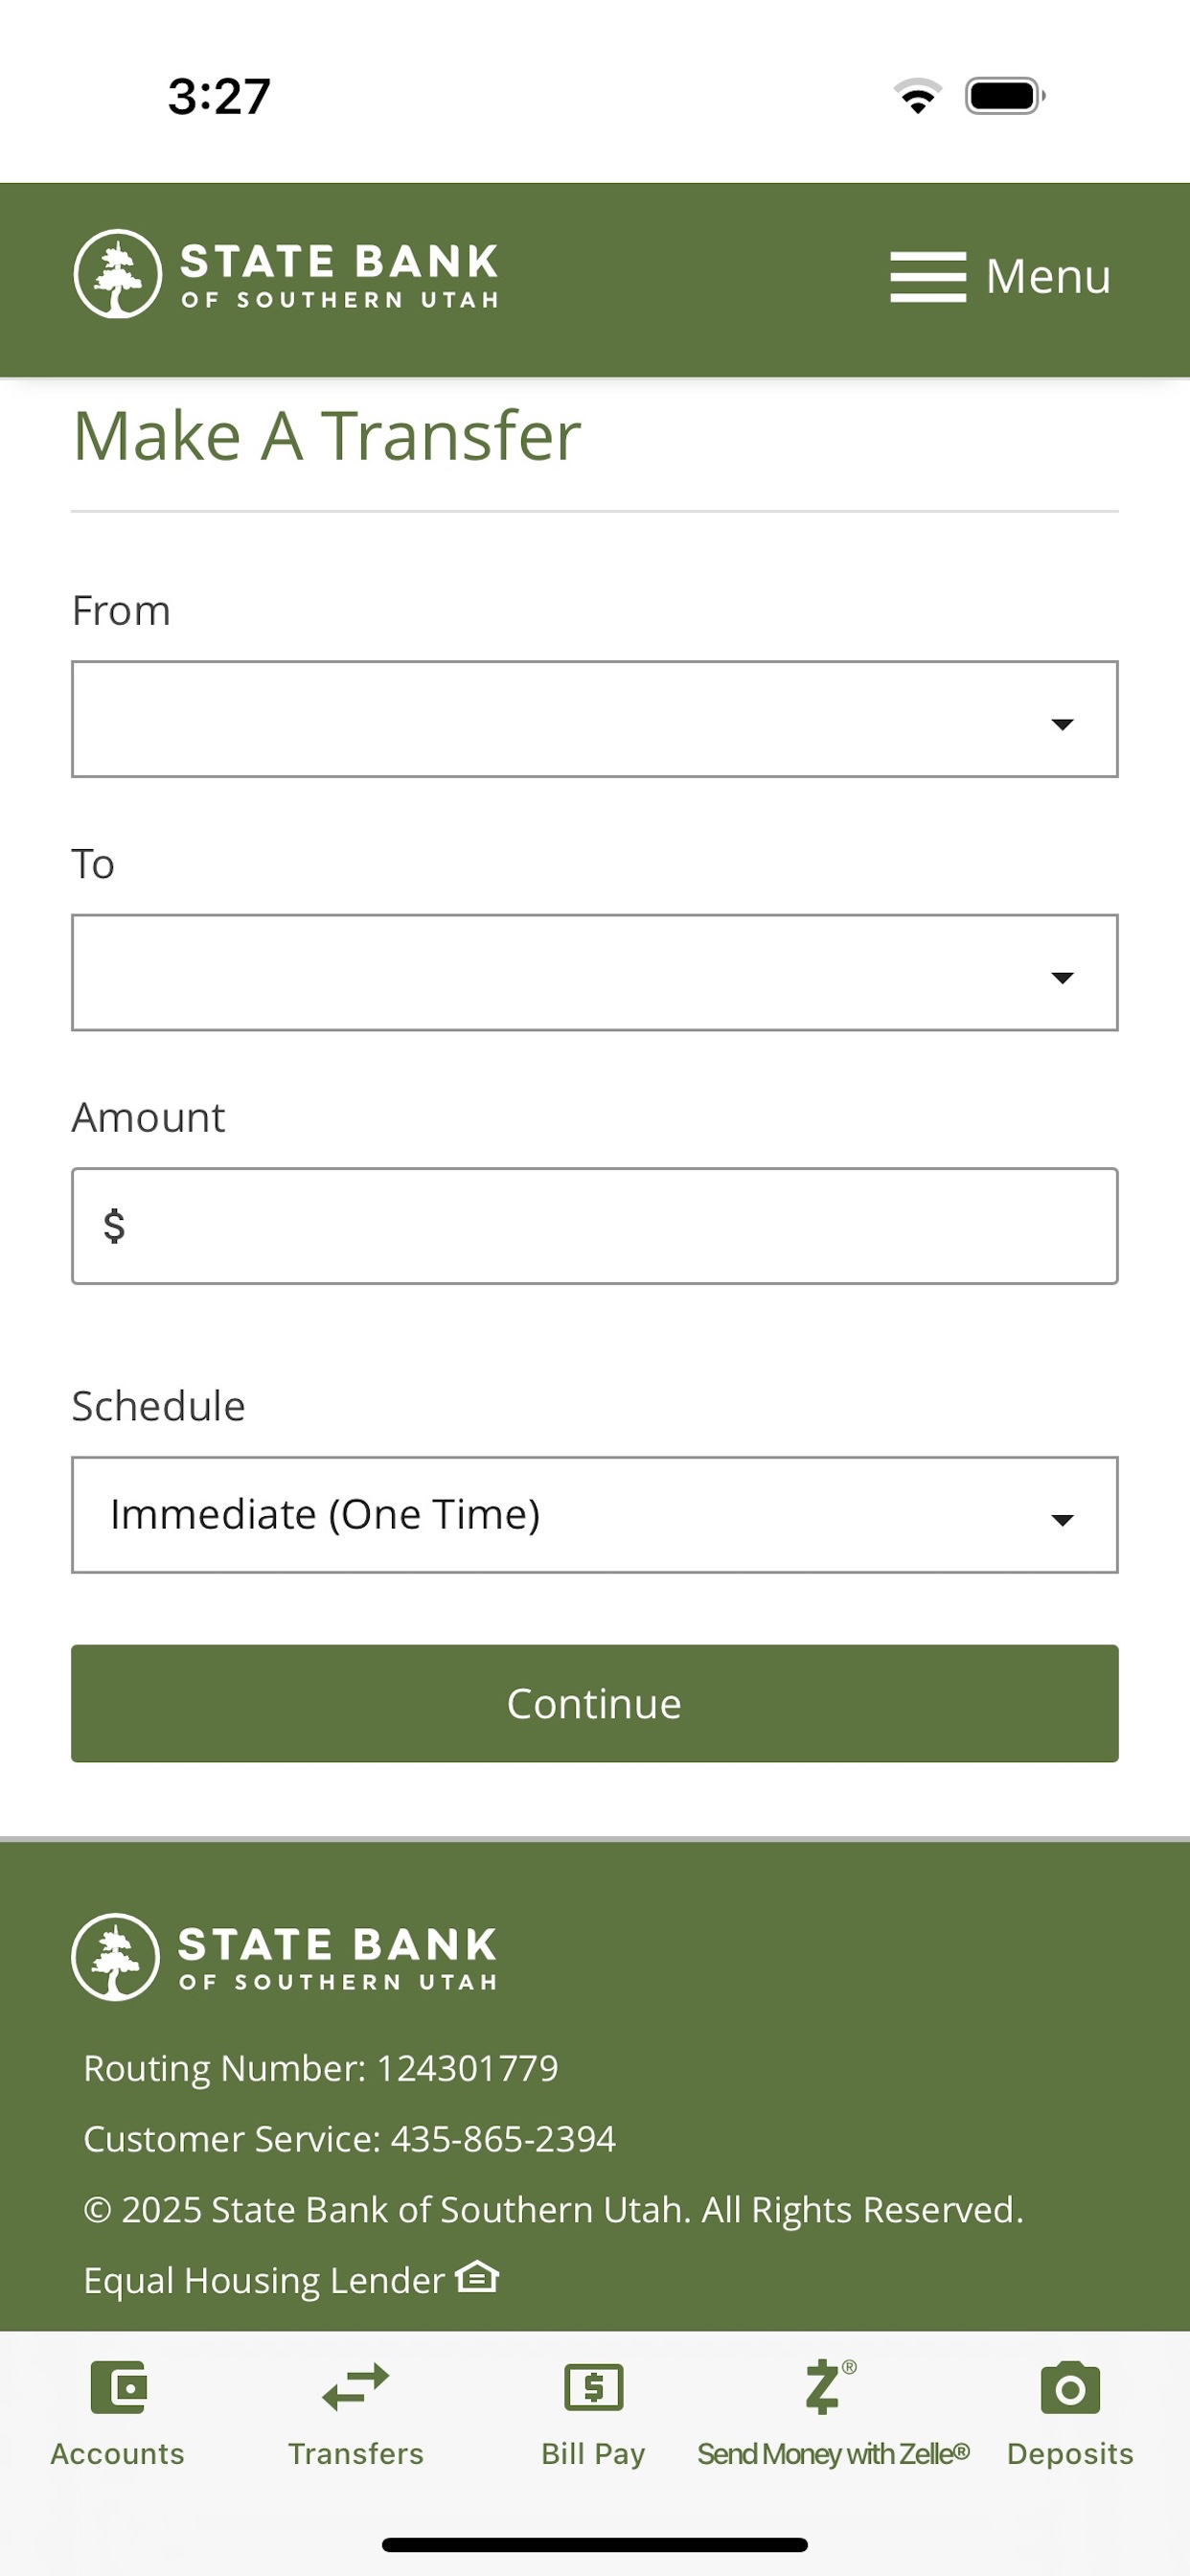Expand the From account dropdown

pyautogui.click(x=595, y=719)
